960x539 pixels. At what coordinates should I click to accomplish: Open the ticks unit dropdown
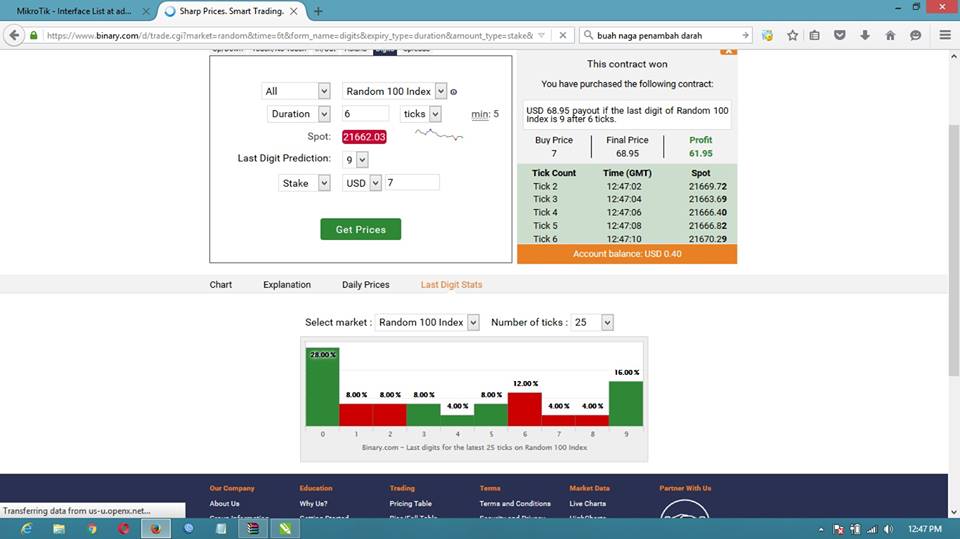point(421,114)
